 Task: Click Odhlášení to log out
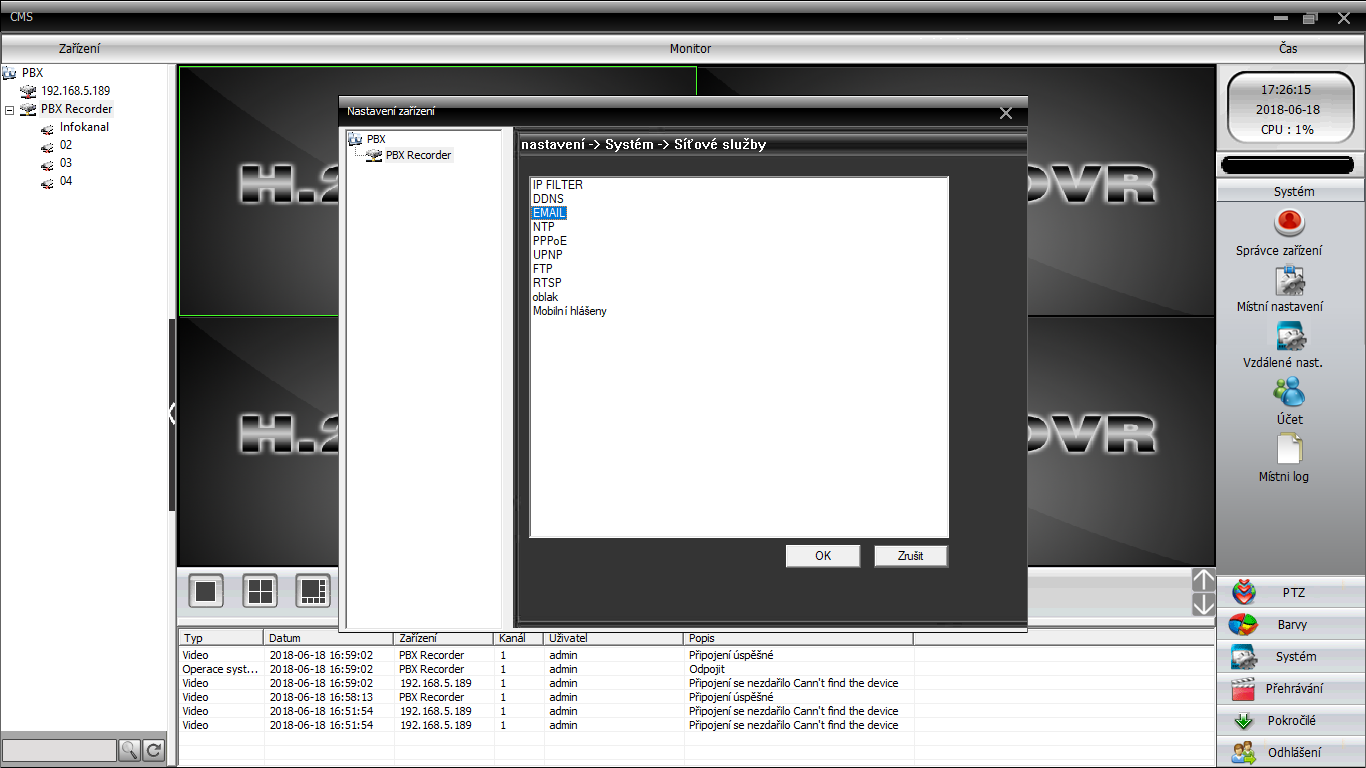pyautogui.click(x=1291, y=753)
